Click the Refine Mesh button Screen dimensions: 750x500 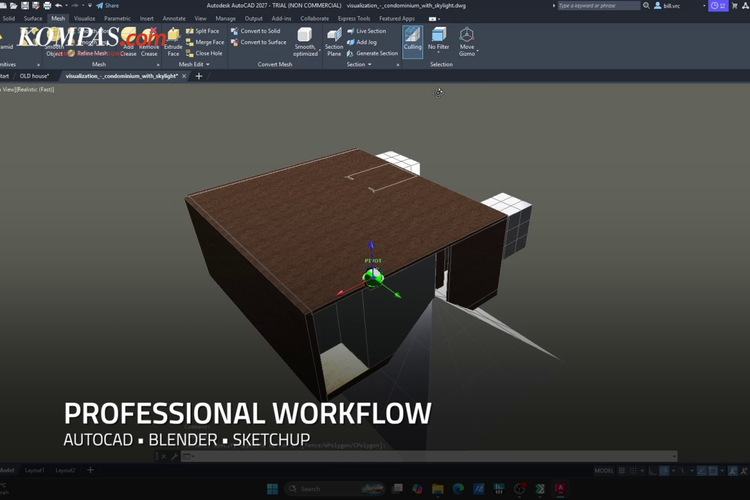coord(88,53)
